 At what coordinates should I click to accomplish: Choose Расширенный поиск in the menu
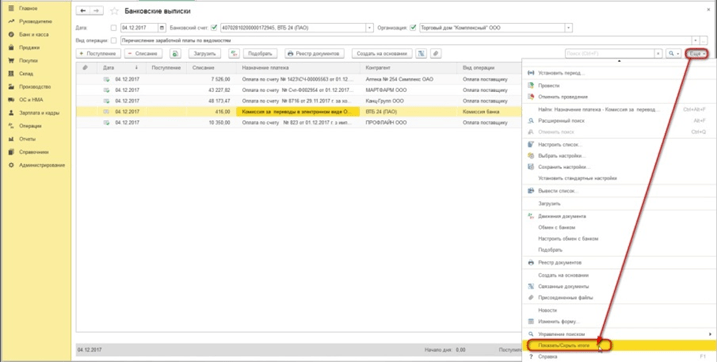pos(620,121)
